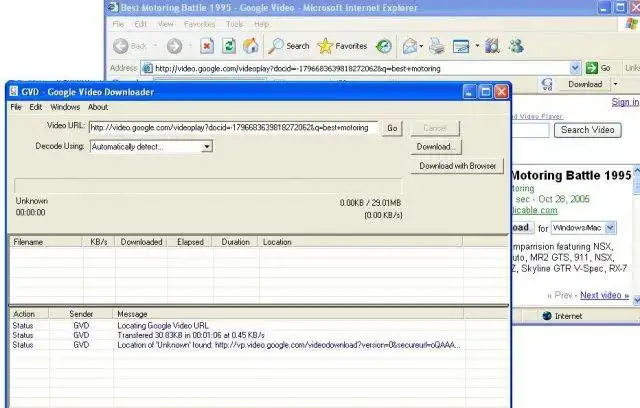Click the Location column header
The height and width of the screenshot is (408, 640).
pos(360,242)
